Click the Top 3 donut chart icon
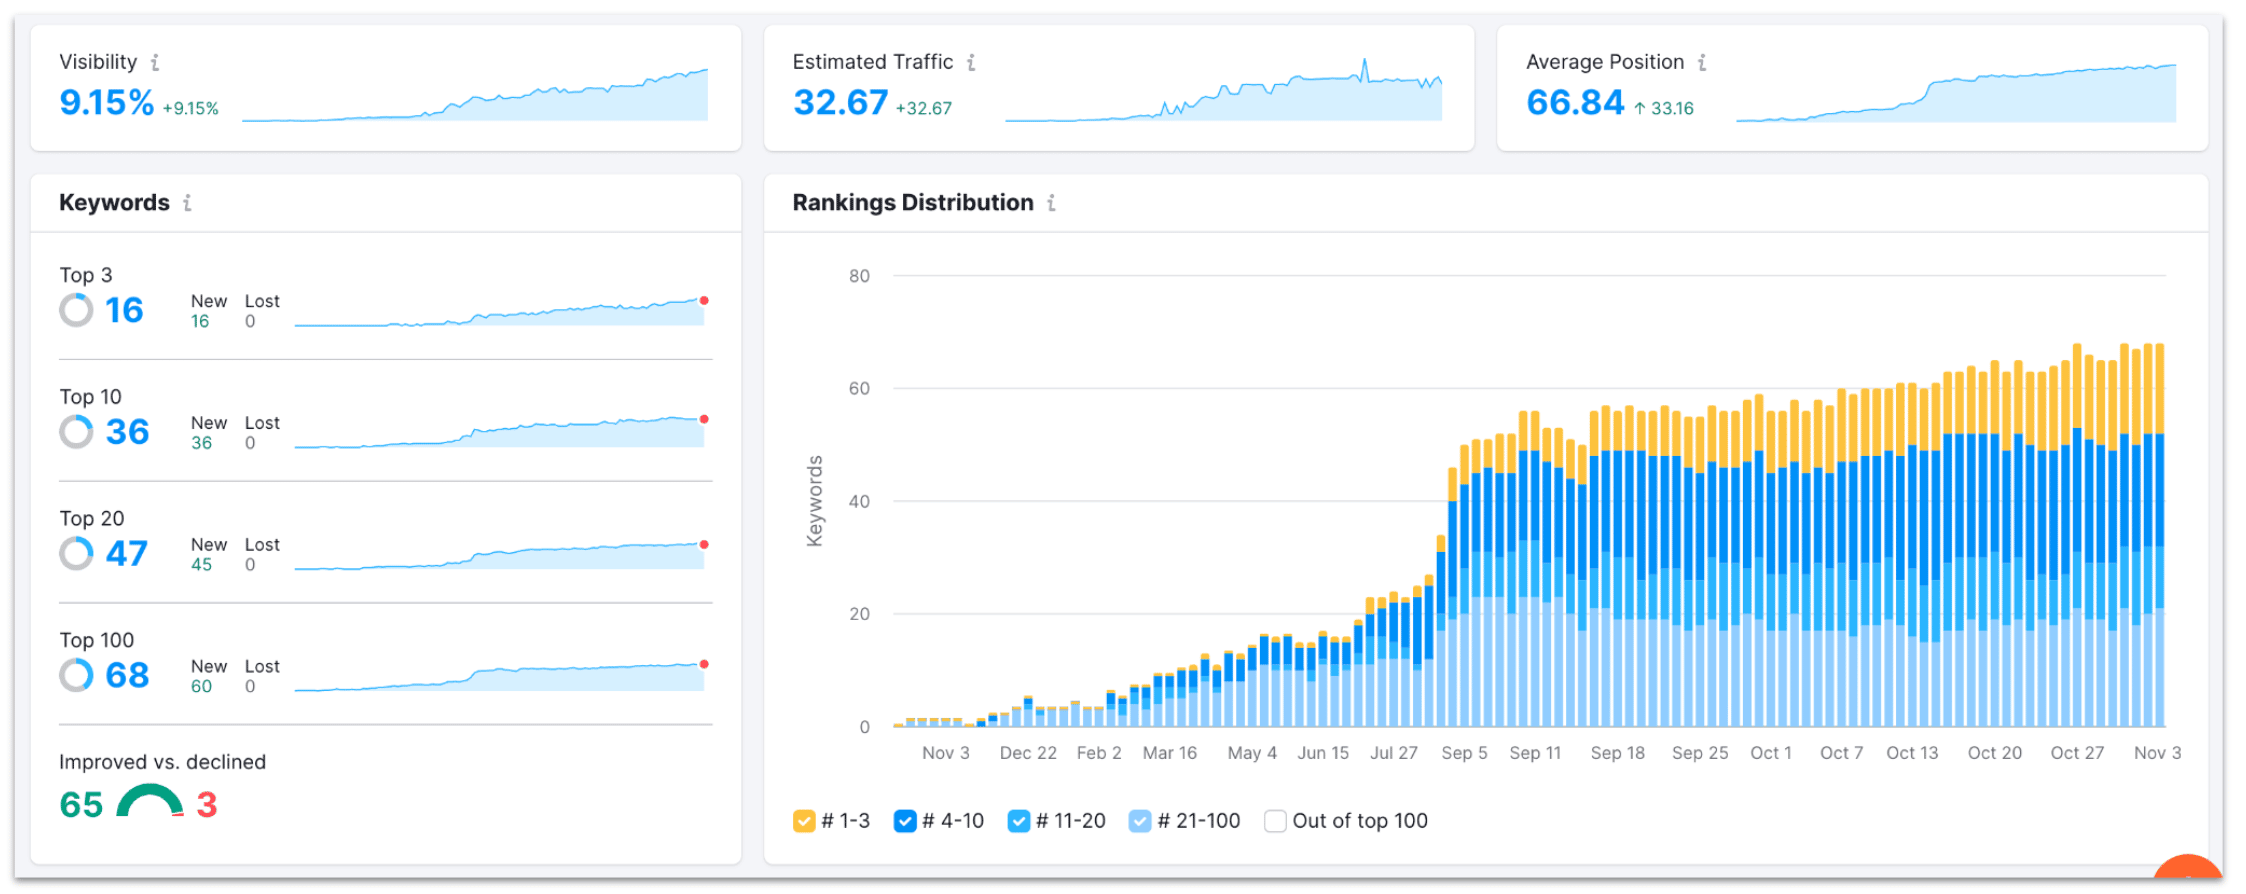This screenshot has height=894, width=2246. pyautogui.click(x=76, y=310)
